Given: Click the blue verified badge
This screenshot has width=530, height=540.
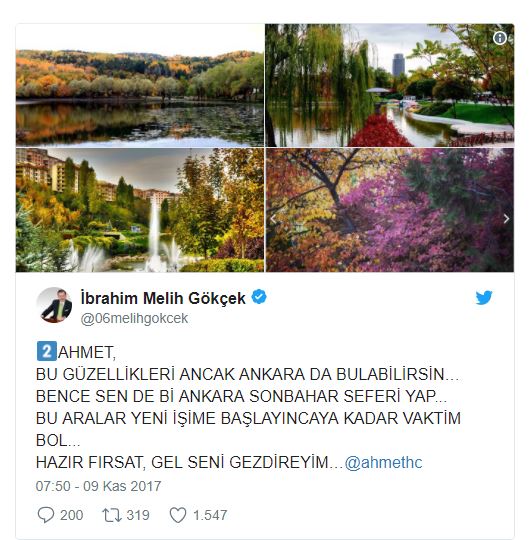Looking at the screenshot, I should [x=259, y=297].
